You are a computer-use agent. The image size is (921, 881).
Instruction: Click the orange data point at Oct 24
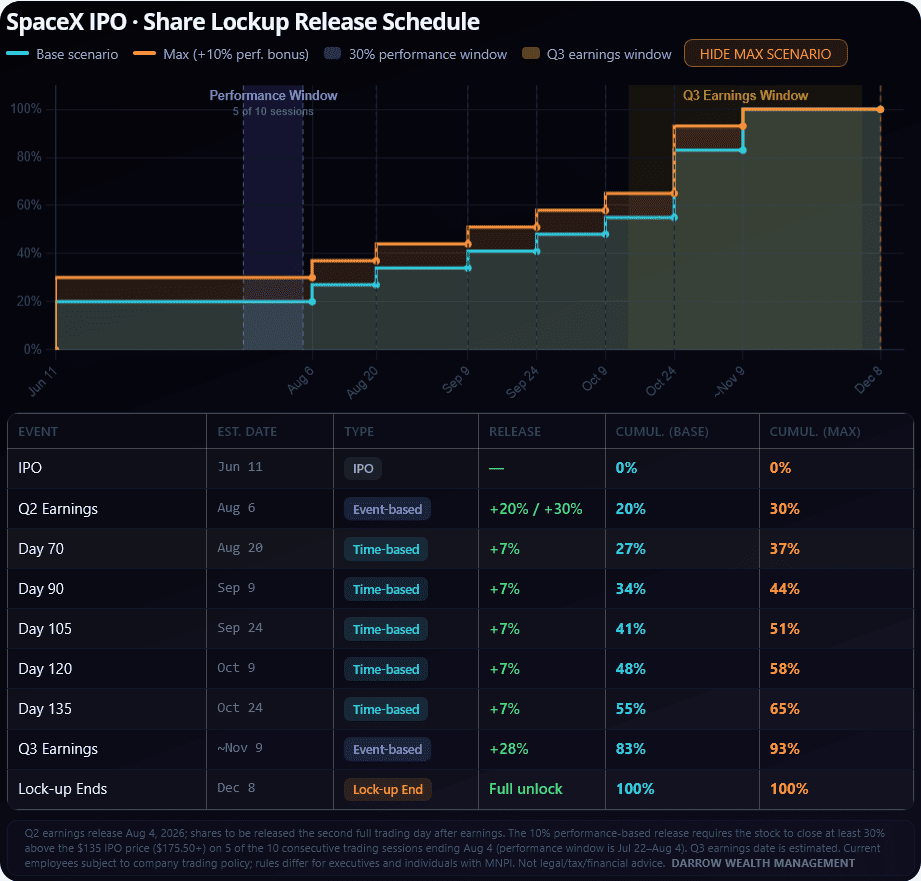point(674,193)
